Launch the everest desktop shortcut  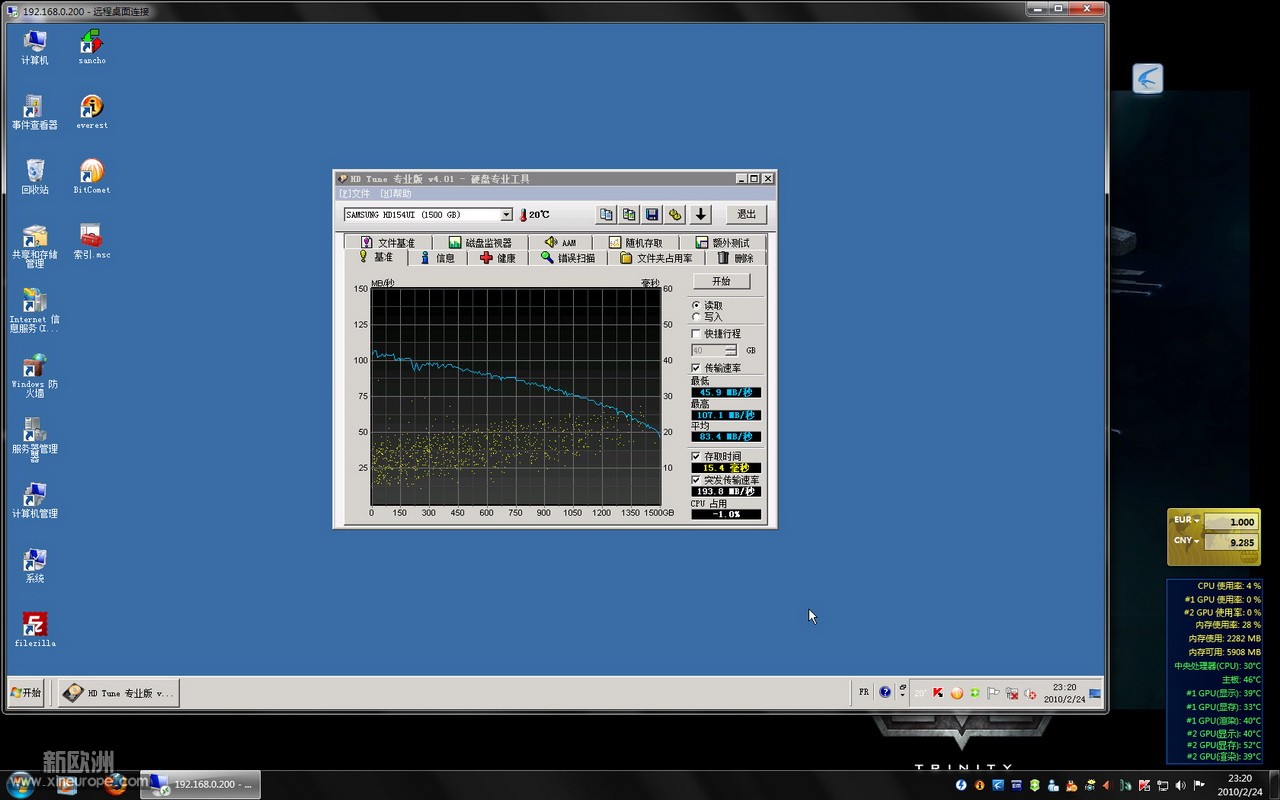click(92, 112)
